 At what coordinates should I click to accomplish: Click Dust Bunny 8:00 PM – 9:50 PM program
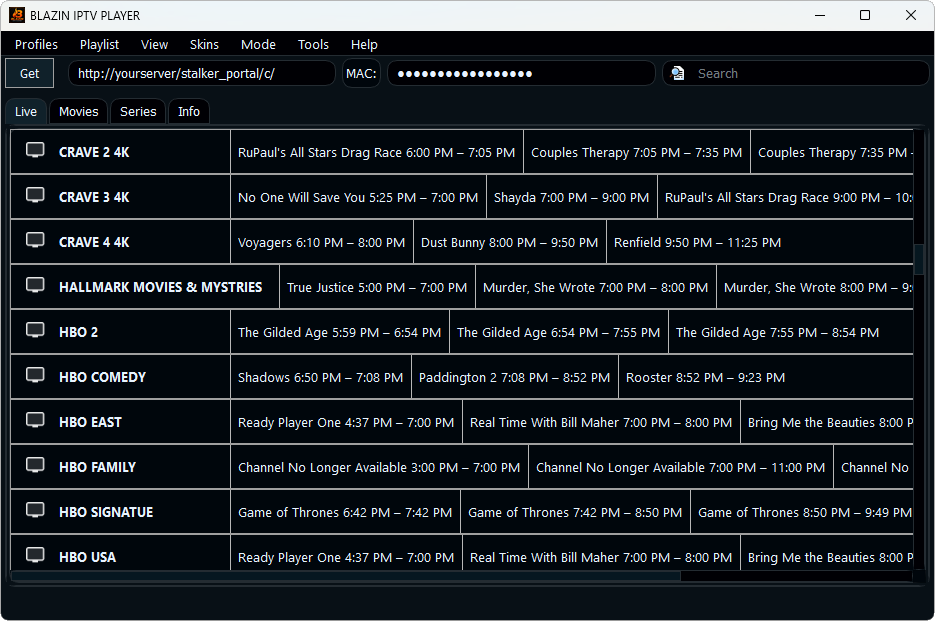point(510,242)
